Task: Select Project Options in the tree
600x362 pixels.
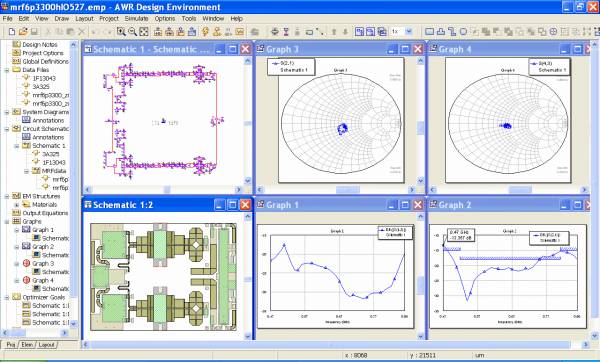Action: coord(43,53)
